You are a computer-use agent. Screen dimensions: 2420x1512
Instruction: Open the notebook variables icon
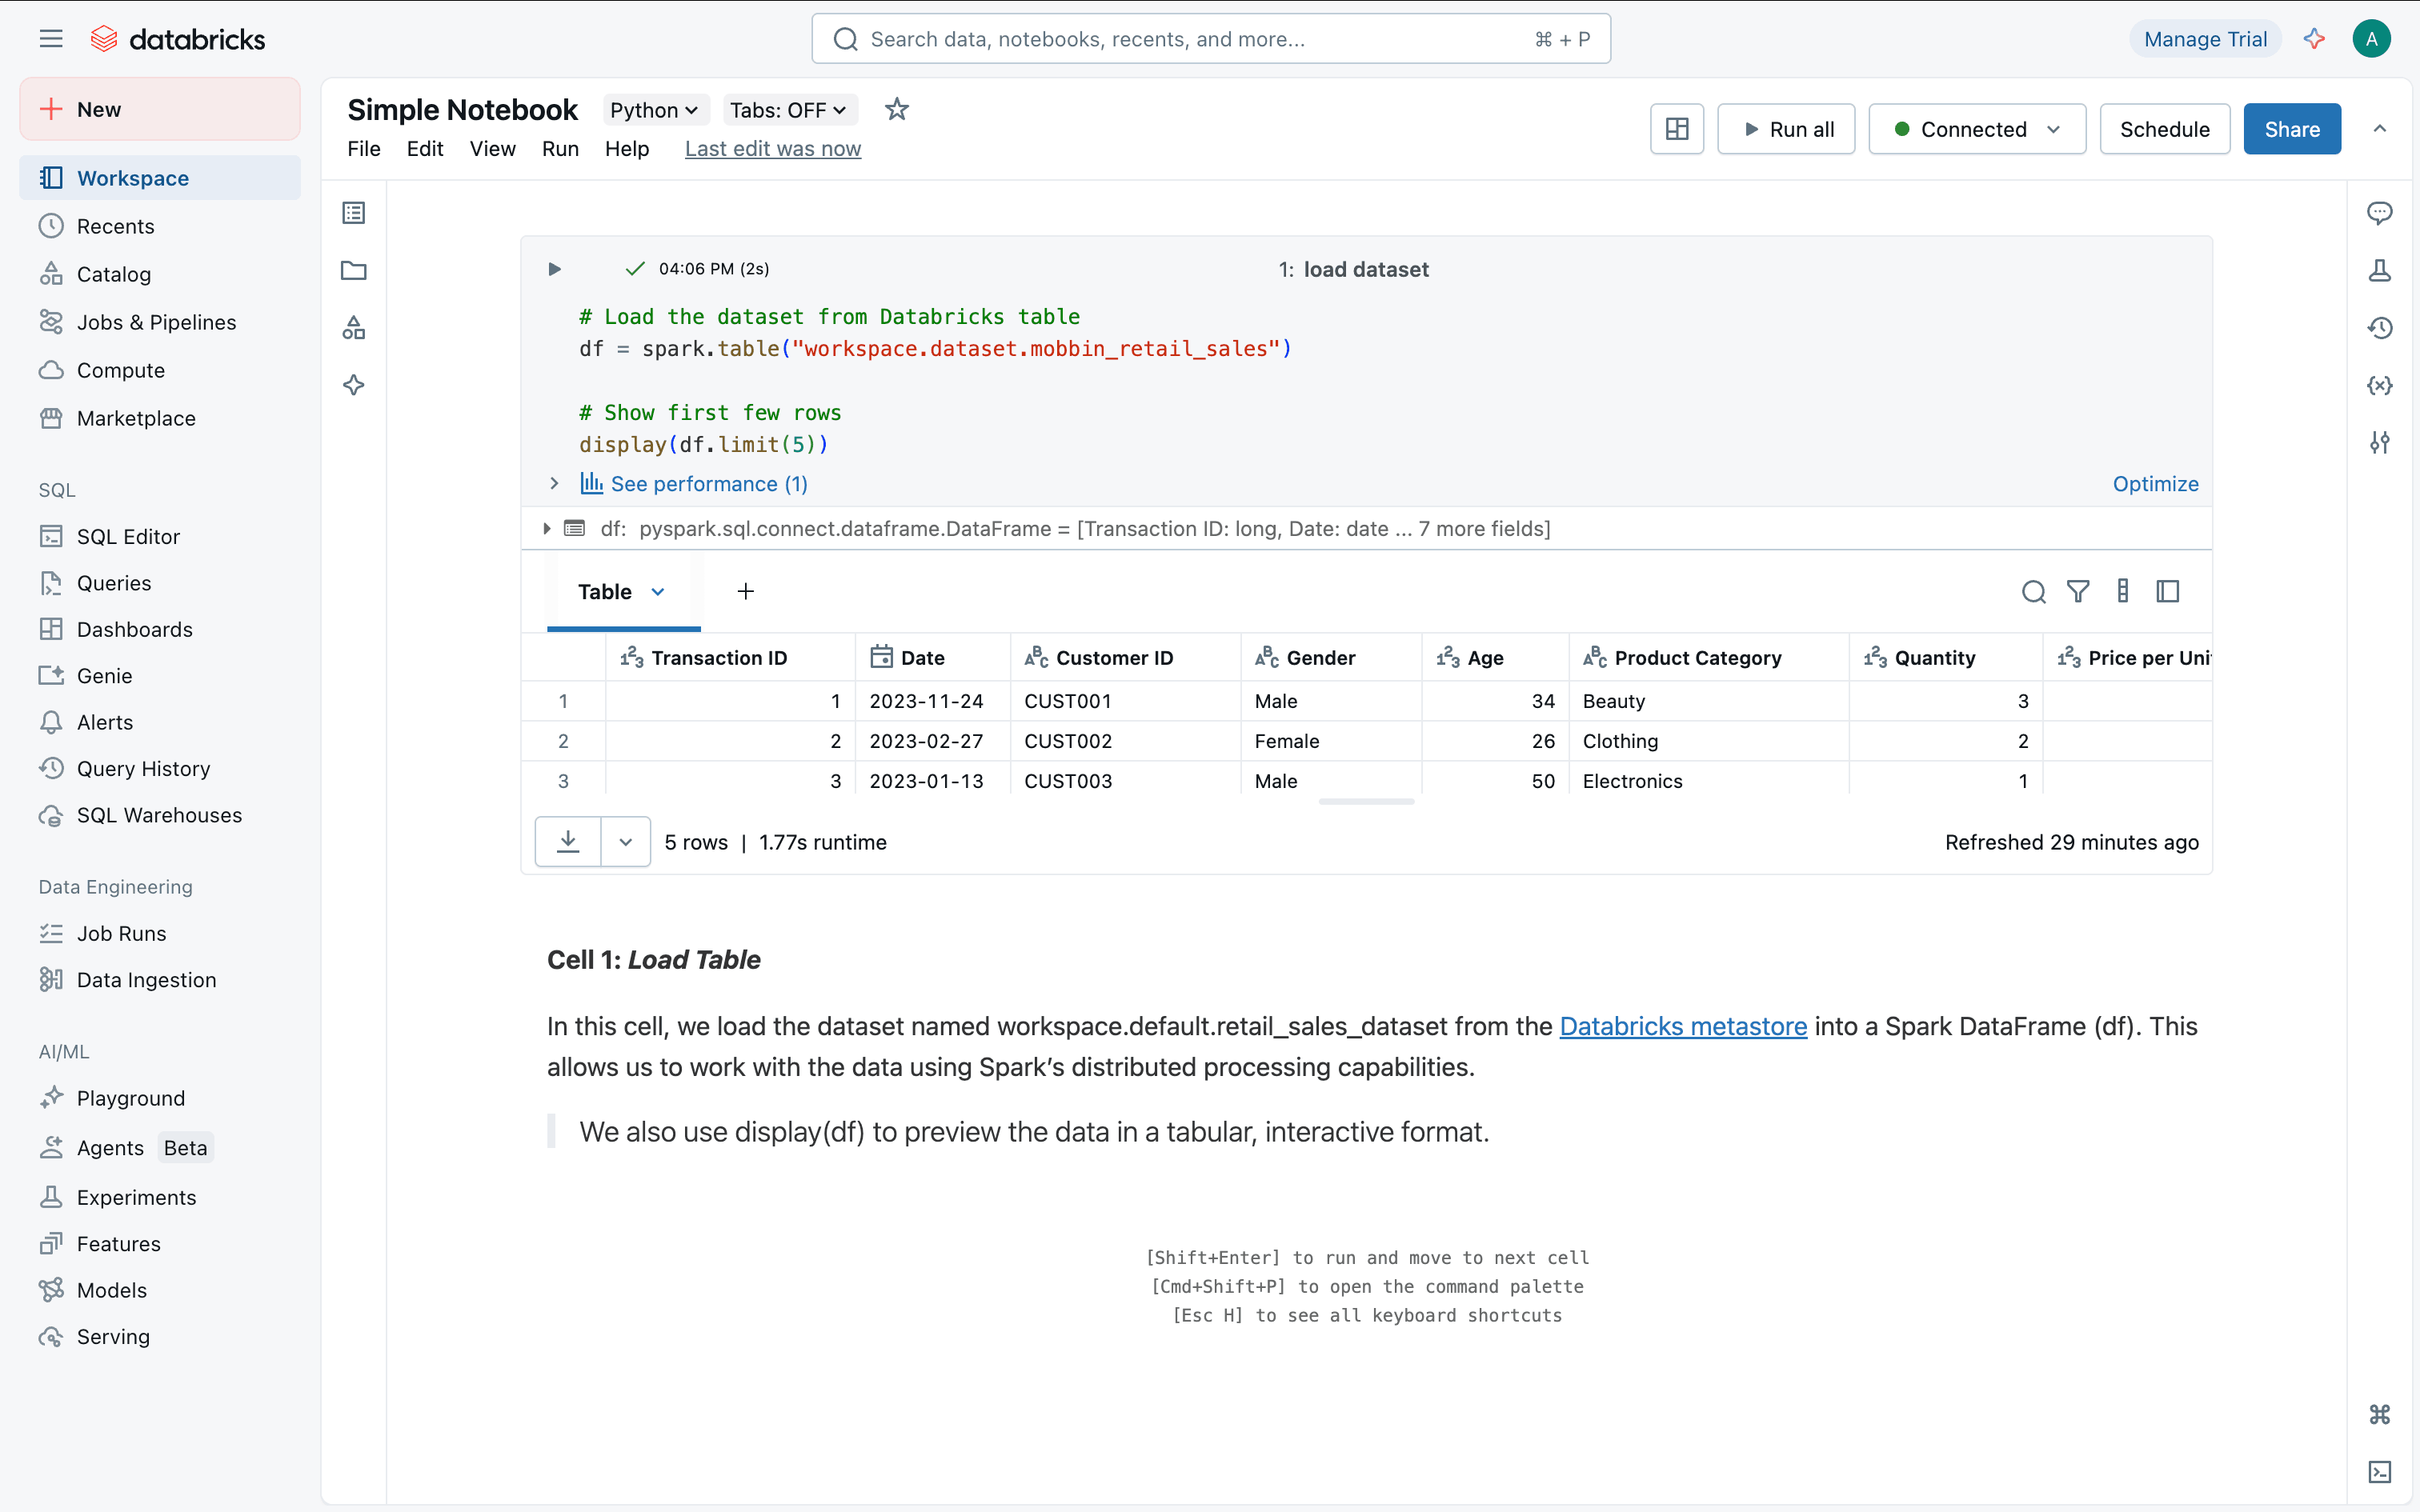click(2379, 386)
